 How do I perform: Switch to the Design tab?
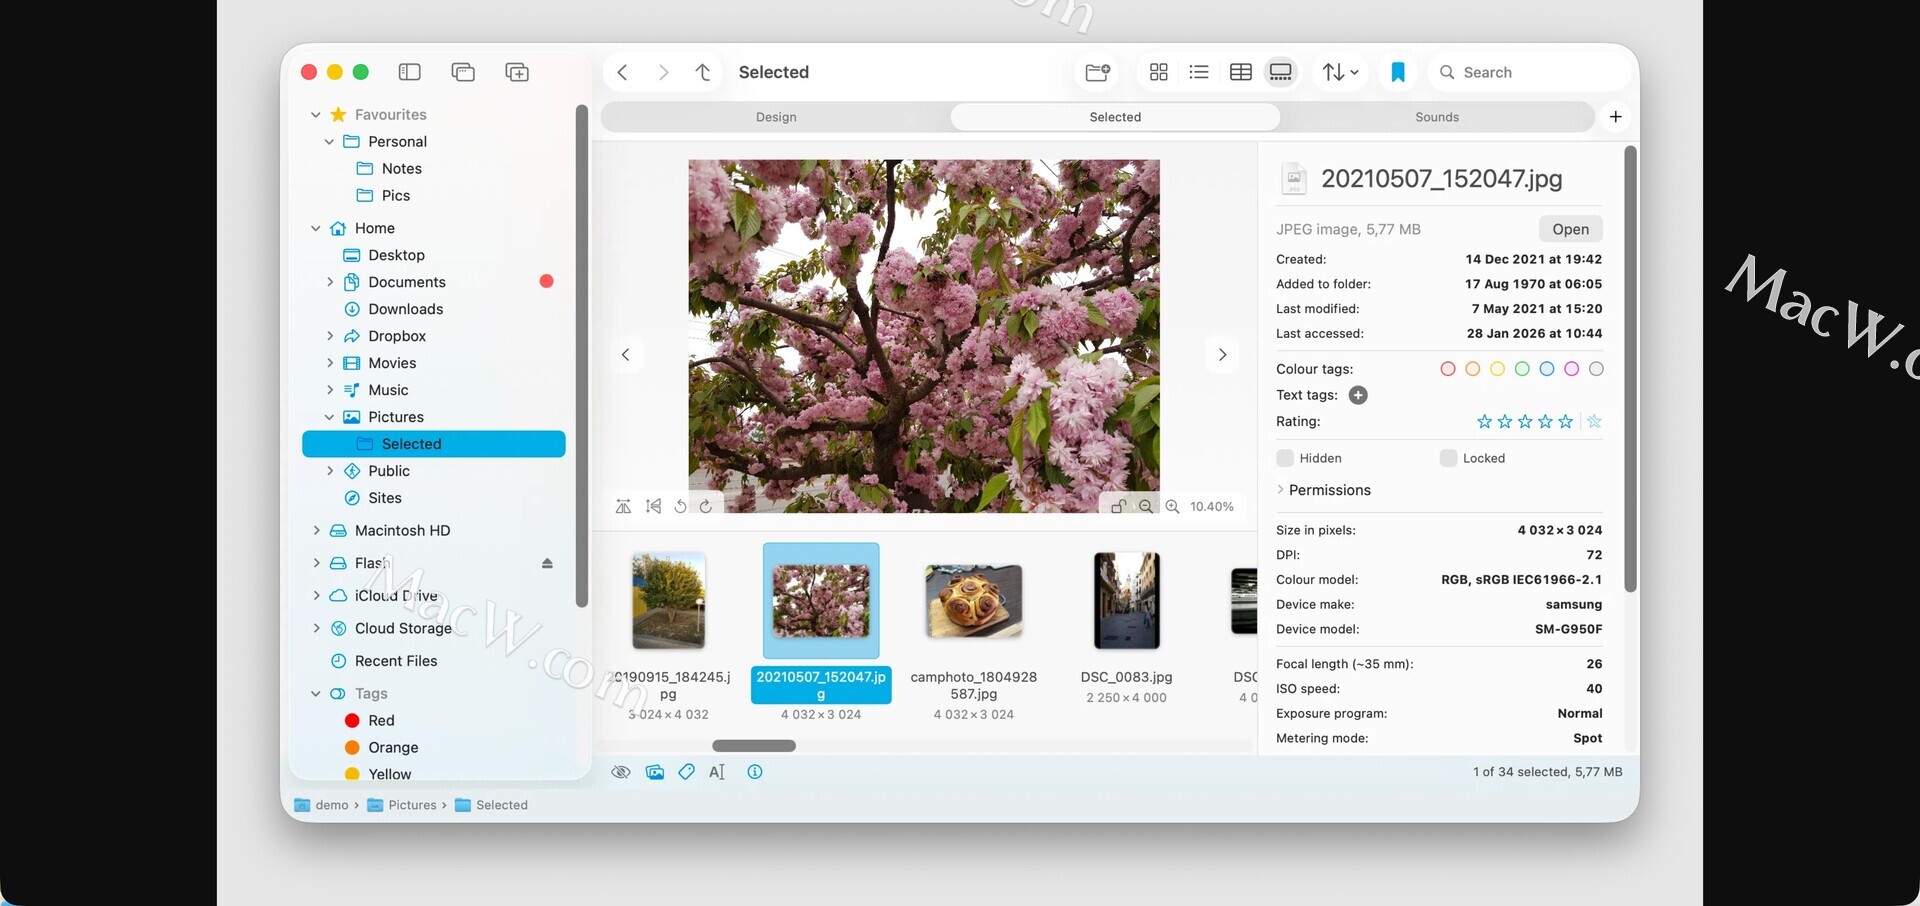pos(776,117)
